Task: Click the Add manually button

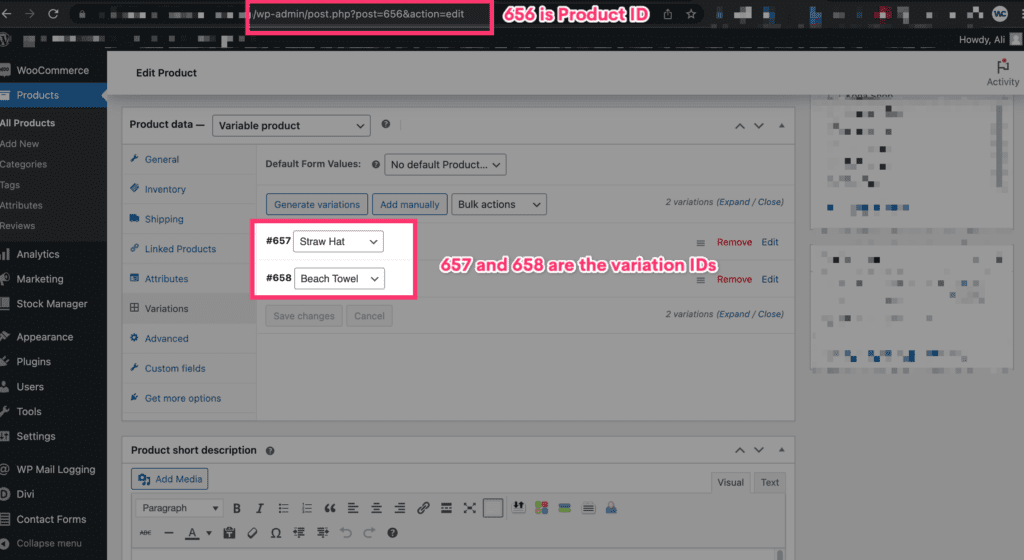Action: click(x=409, y=204)
